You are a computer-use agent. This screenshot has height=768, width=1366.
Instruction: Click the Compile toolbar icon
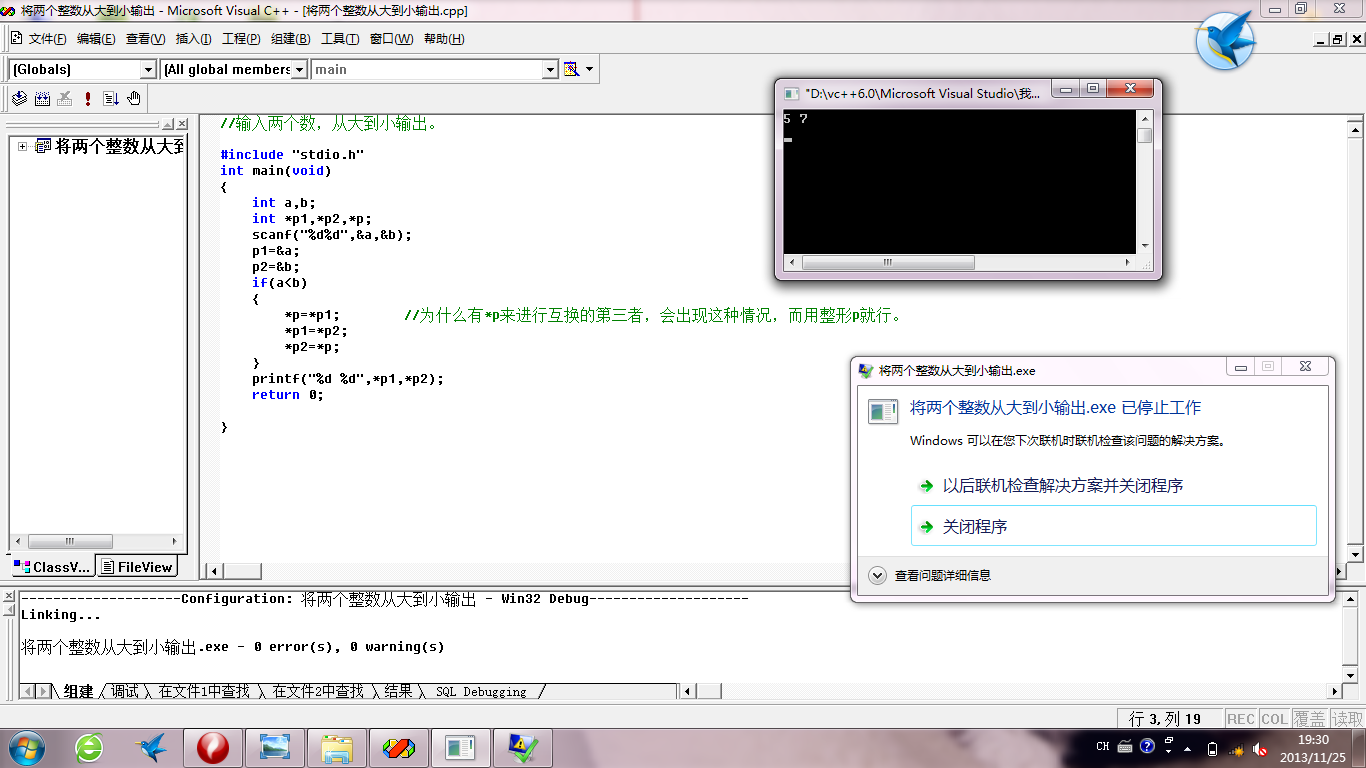point(19,98)
